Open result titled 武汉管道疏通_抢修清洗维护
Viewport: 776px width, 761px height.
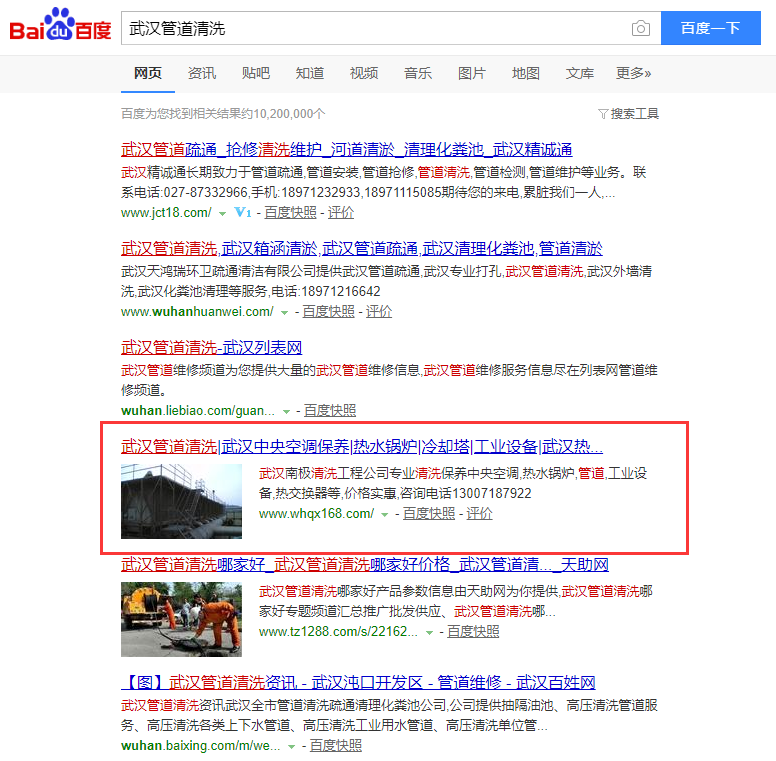point(346,149)
